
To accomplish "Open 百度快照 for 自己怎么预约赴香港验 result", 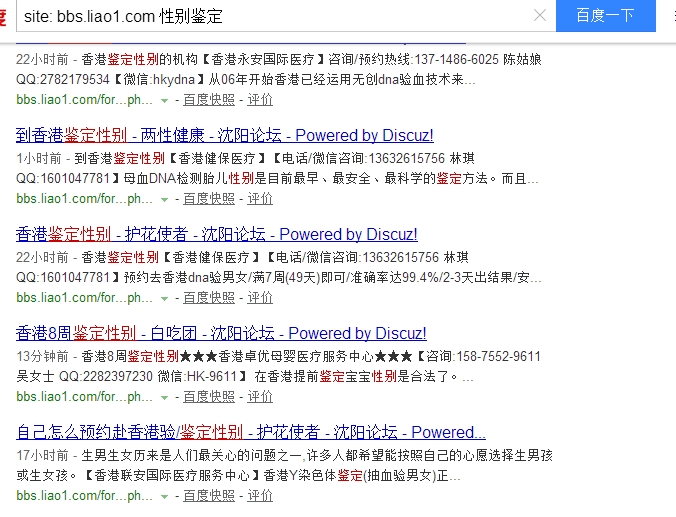I will 209,496.
